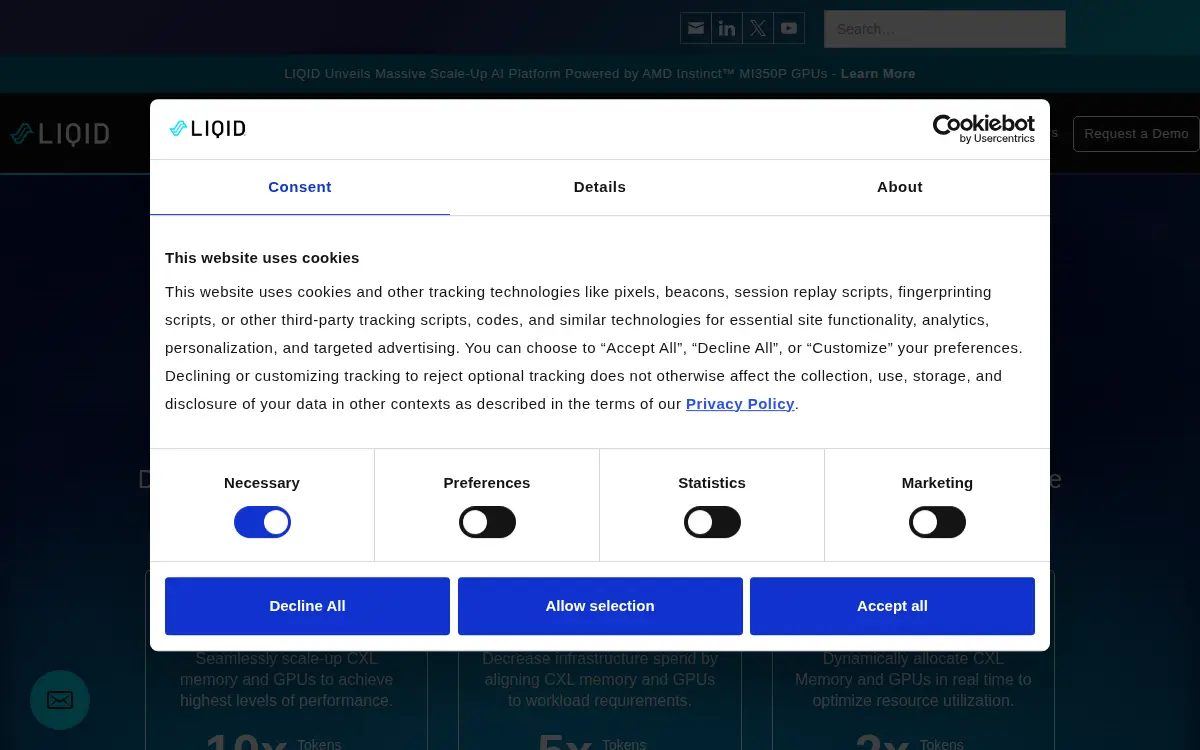Screen dimensions: 1200x750
Task: Enable the Marketing cookies switch
Action: tap(937, 522)
